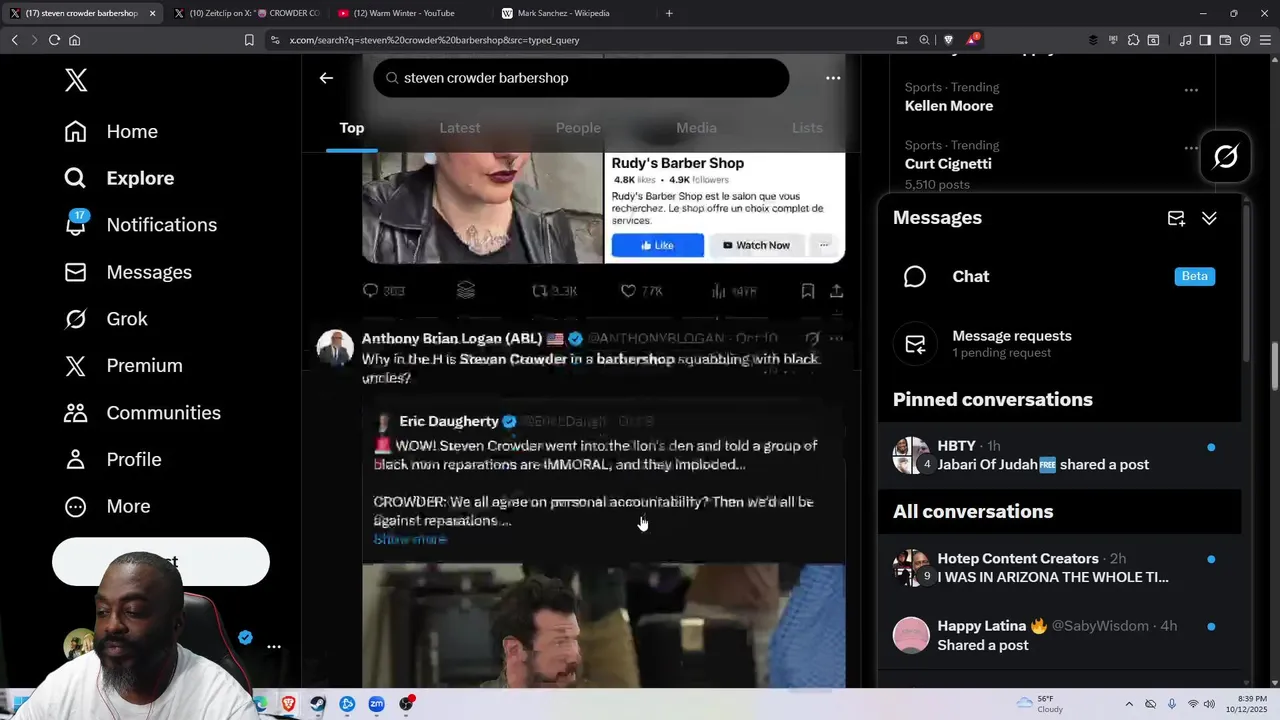This screenshot has width=1280, height=720.
Task: Click the Brave Shields icon
Action: click(949, 40)
